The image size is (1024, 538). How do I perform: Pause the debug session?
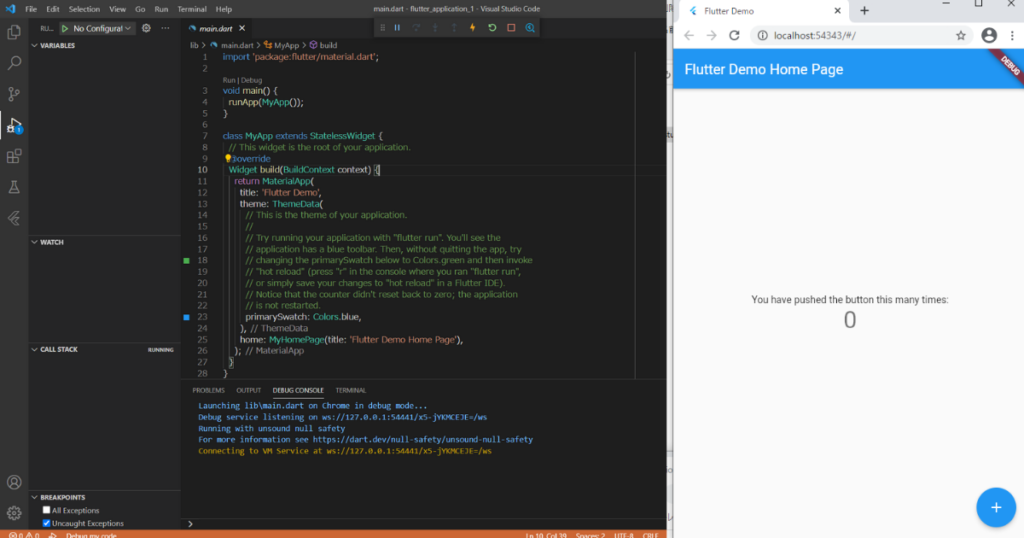(397, 28)
